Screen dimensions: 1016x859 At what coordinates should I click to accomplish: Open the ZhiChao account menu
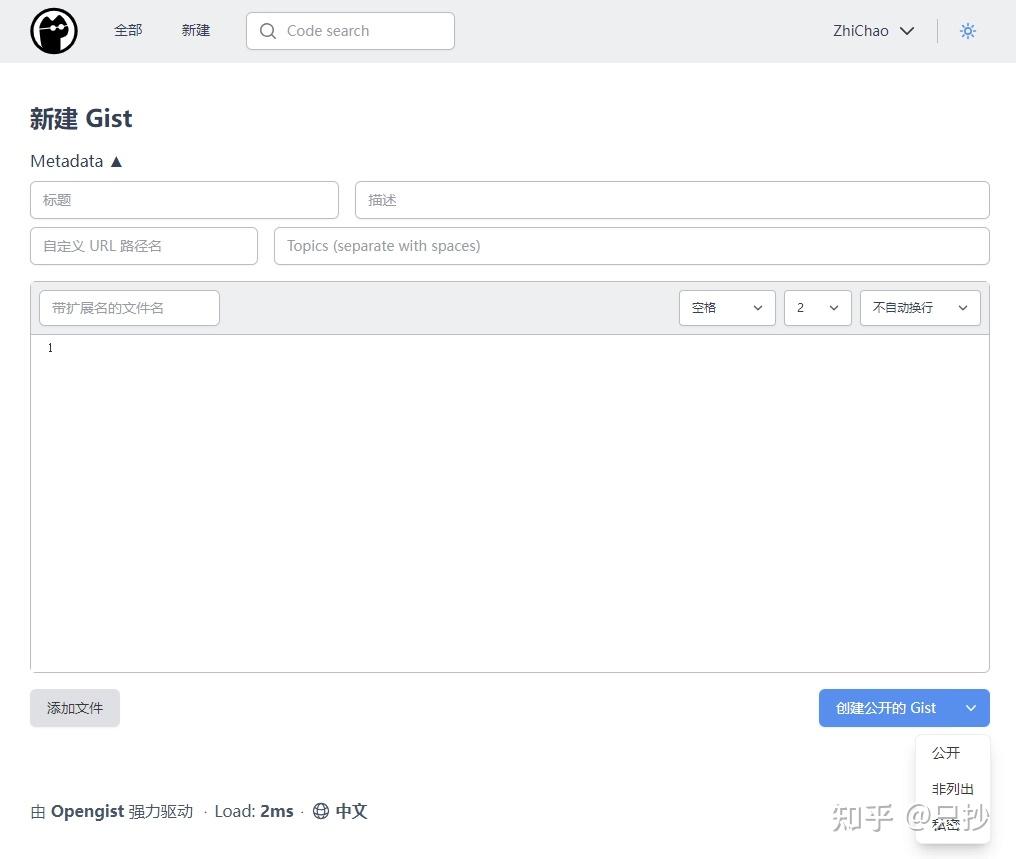[x=873, y=31]
